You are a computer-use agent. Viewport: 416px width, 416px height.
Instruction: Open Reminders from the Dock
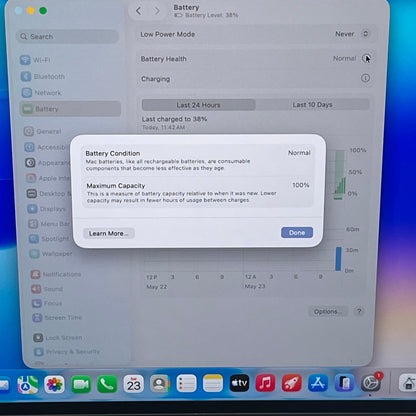pos(186,384)
